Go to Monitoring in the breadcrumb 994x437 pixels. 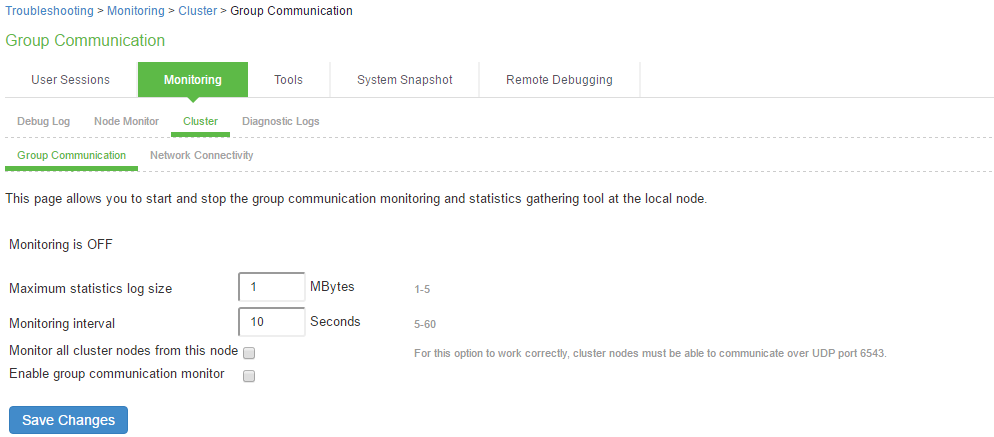[x=136, y=11]
